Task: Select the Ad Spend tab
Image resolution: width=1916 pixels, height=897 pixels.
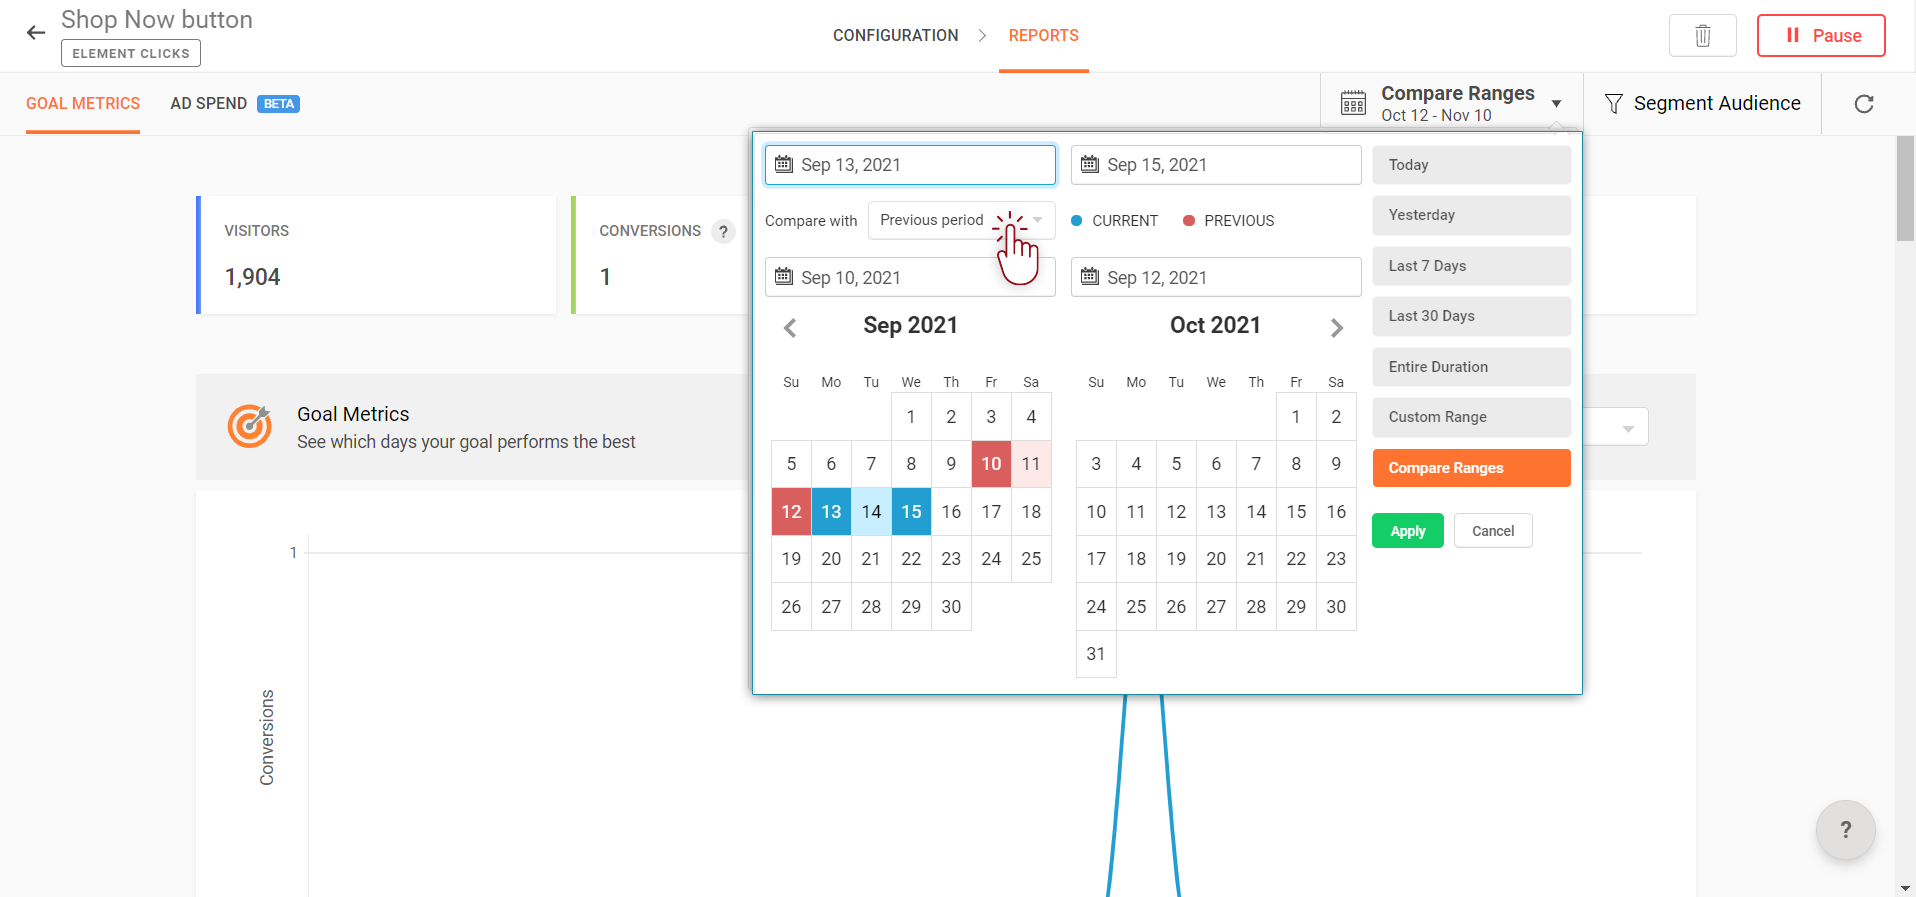Action: (x=208, y=104)
